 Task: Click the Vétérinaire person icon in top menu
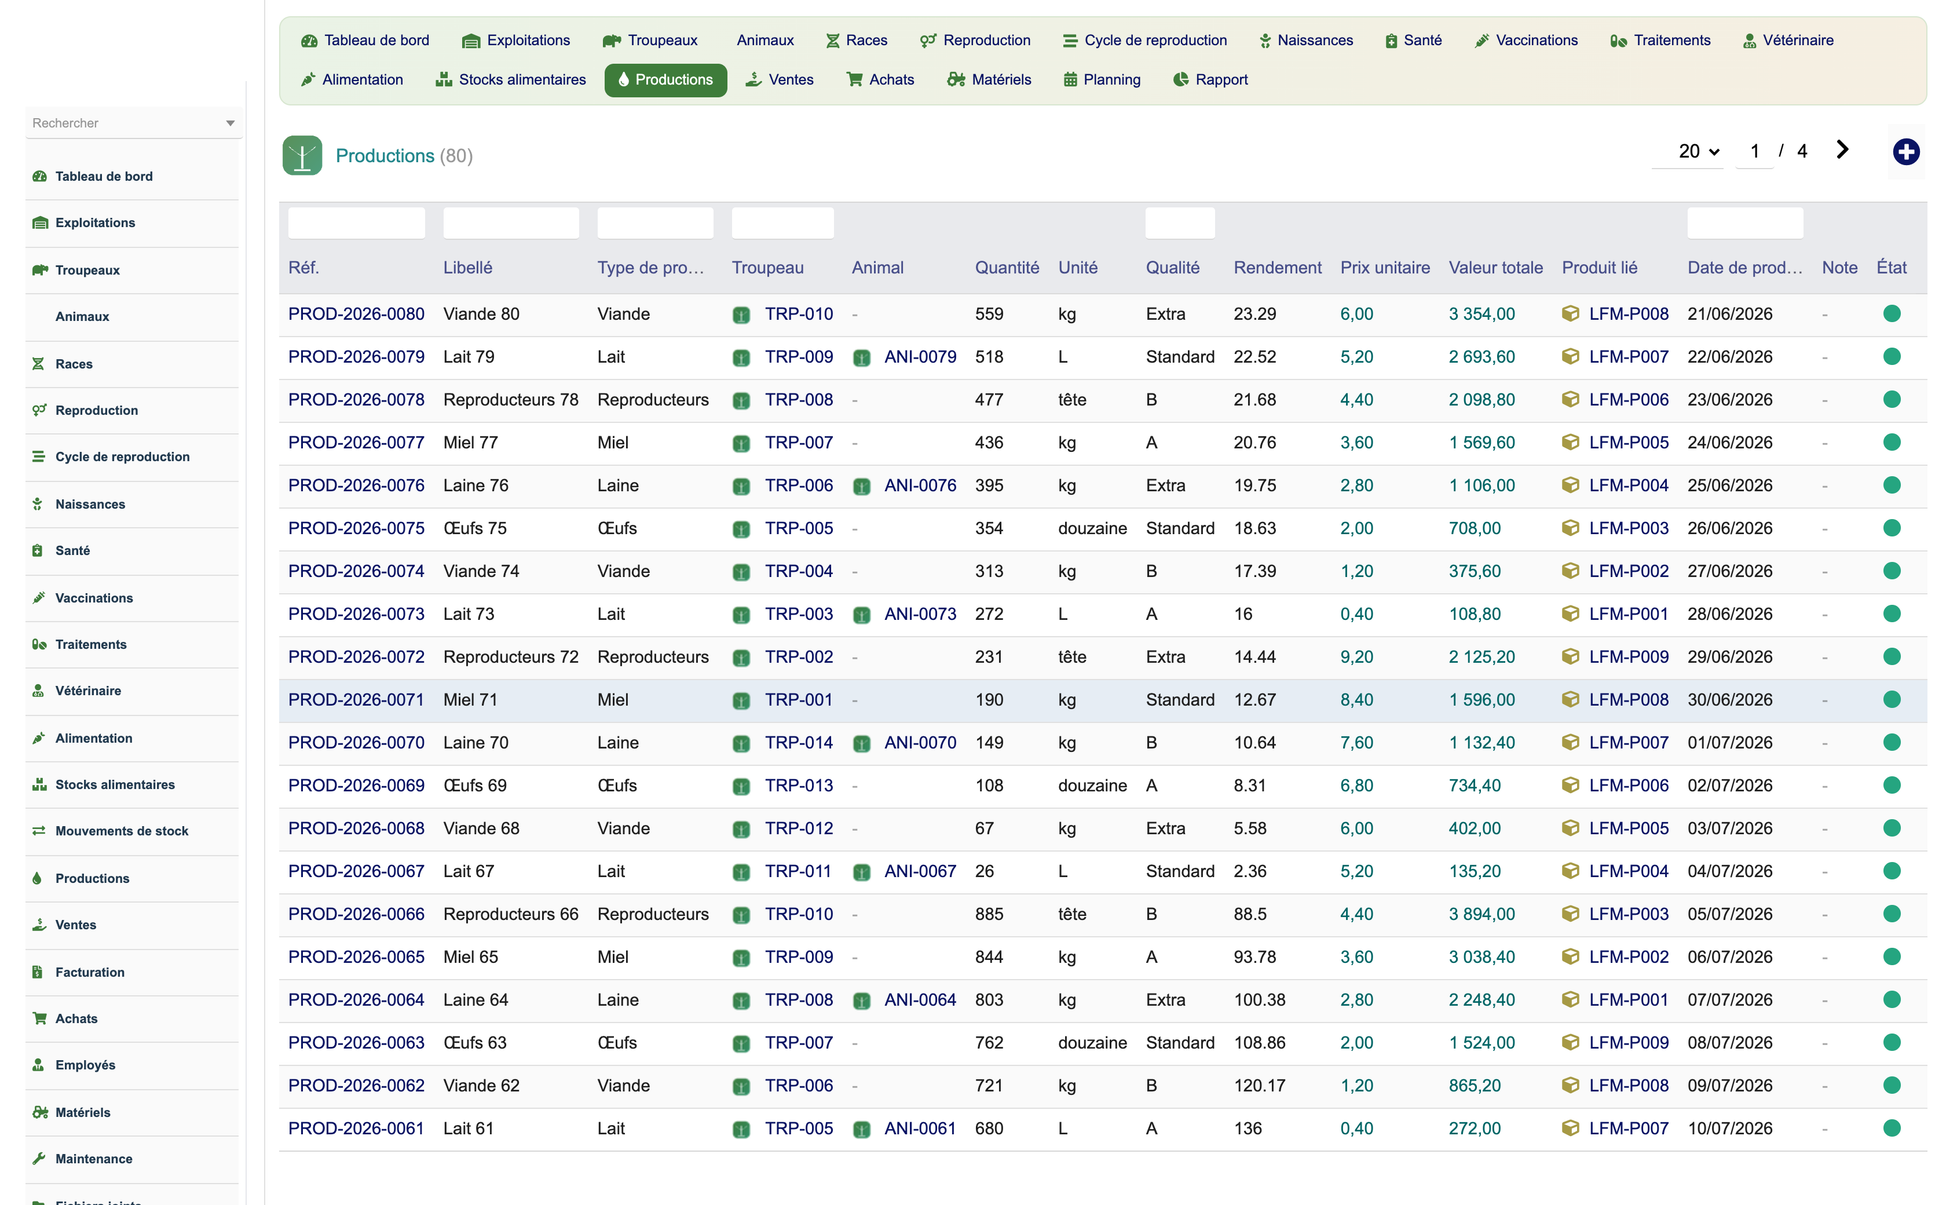tap(1749, 41)
